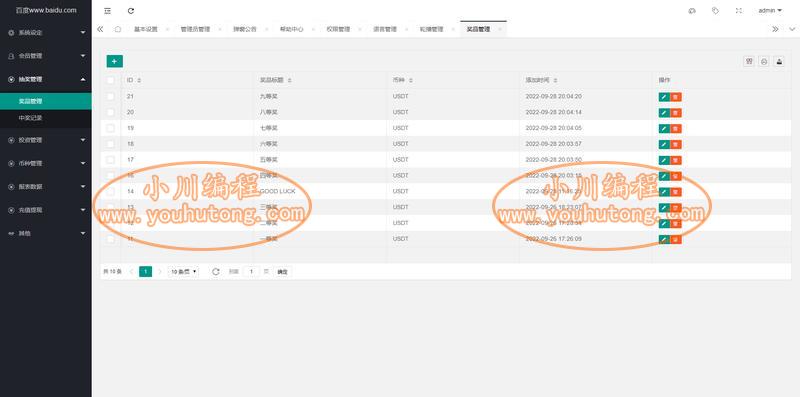Sort by the 添加时间 column arrows
This screenshot has height=397, width=800.
point(555,81)
